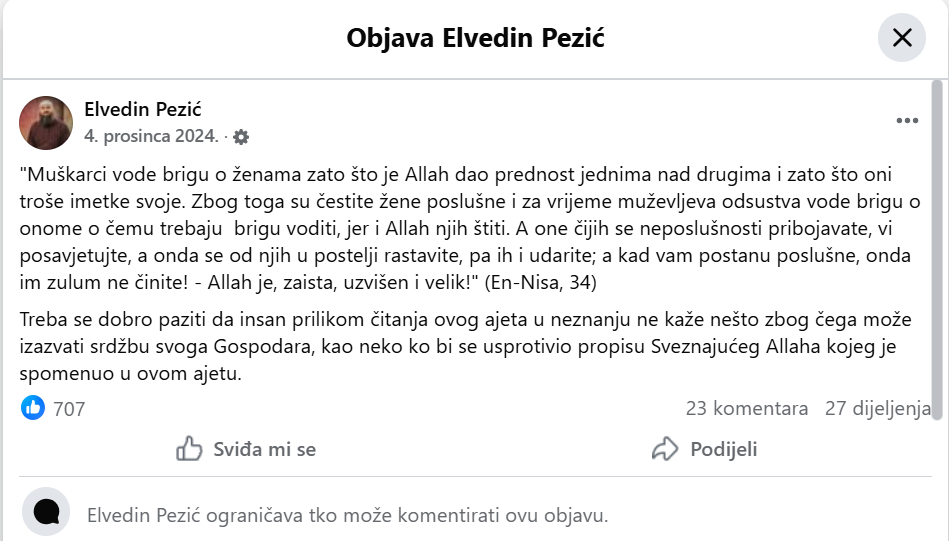Open the post date 4. prosinca 2024.

point(150,136)
